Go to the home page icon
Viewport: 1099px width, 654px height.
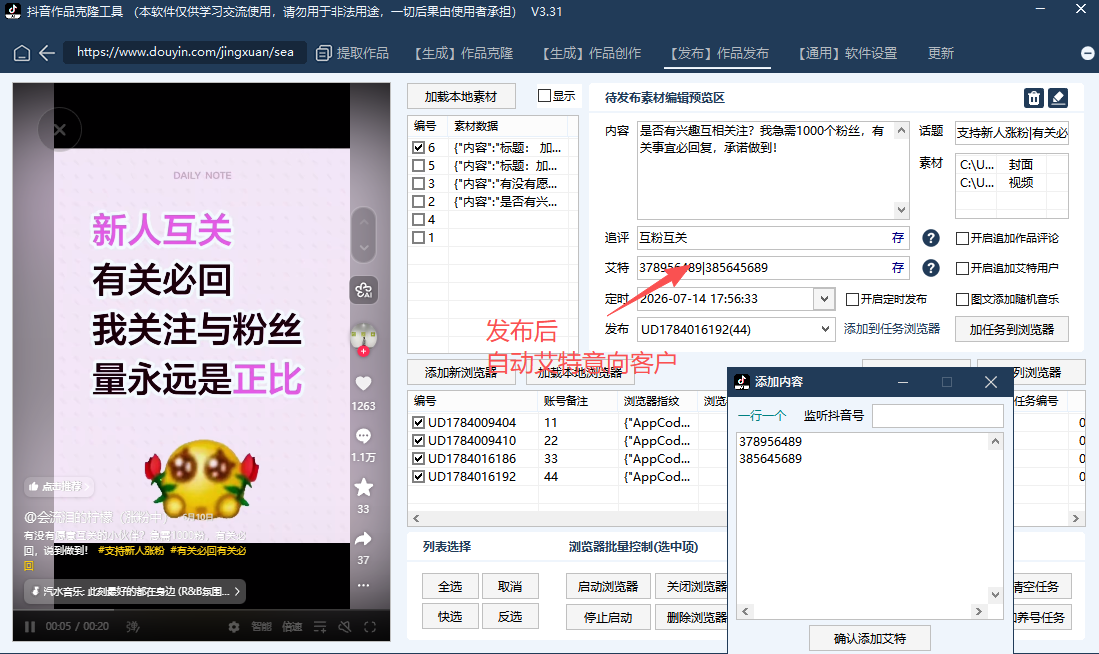[22, 53]
